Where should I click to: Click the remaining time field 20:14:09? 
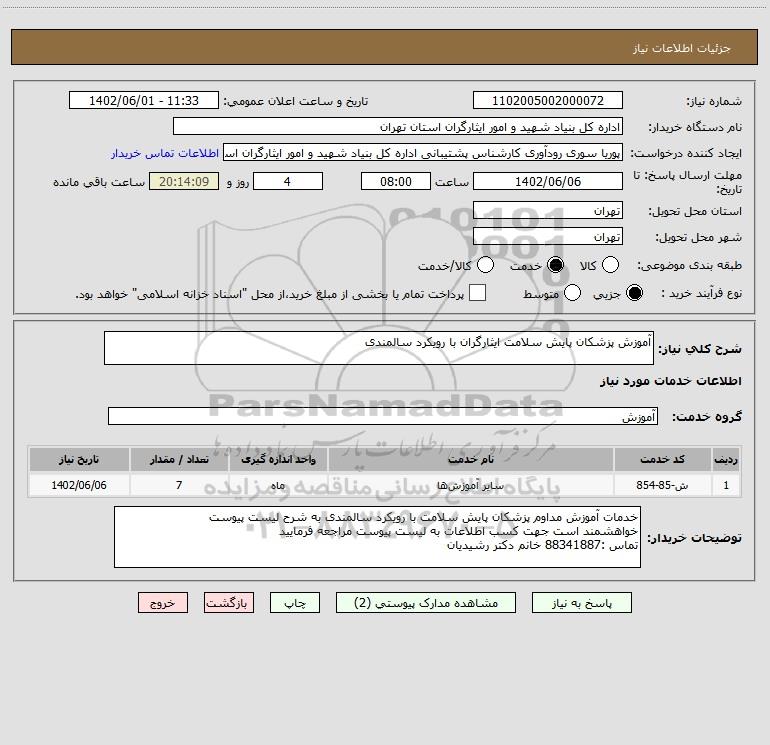(x=184, y=181)
